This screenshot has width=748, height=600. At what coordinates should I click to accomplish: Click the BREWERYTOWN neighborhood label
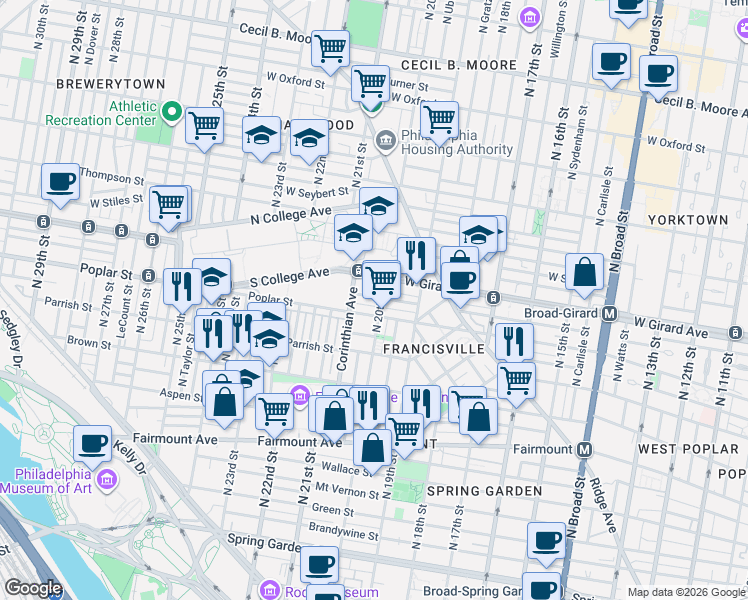[111, 84]
